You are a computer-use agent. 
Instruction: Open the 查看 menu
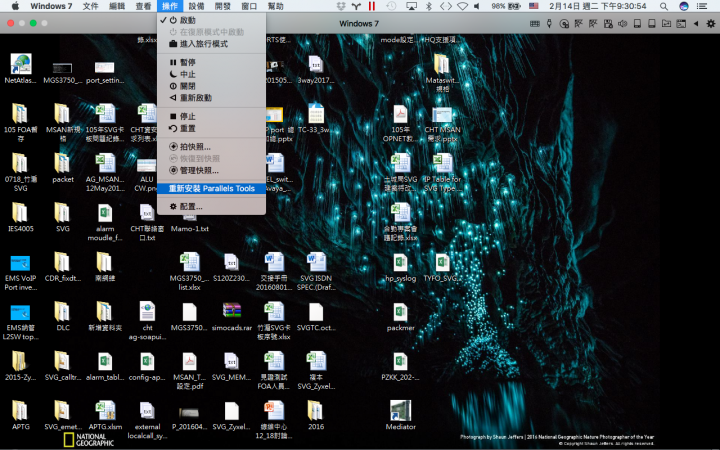143,6
